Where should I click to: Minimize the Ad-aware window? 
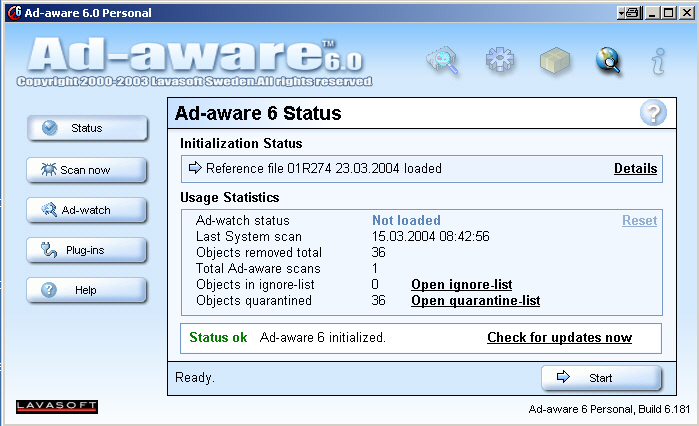[x=652, y=12]
